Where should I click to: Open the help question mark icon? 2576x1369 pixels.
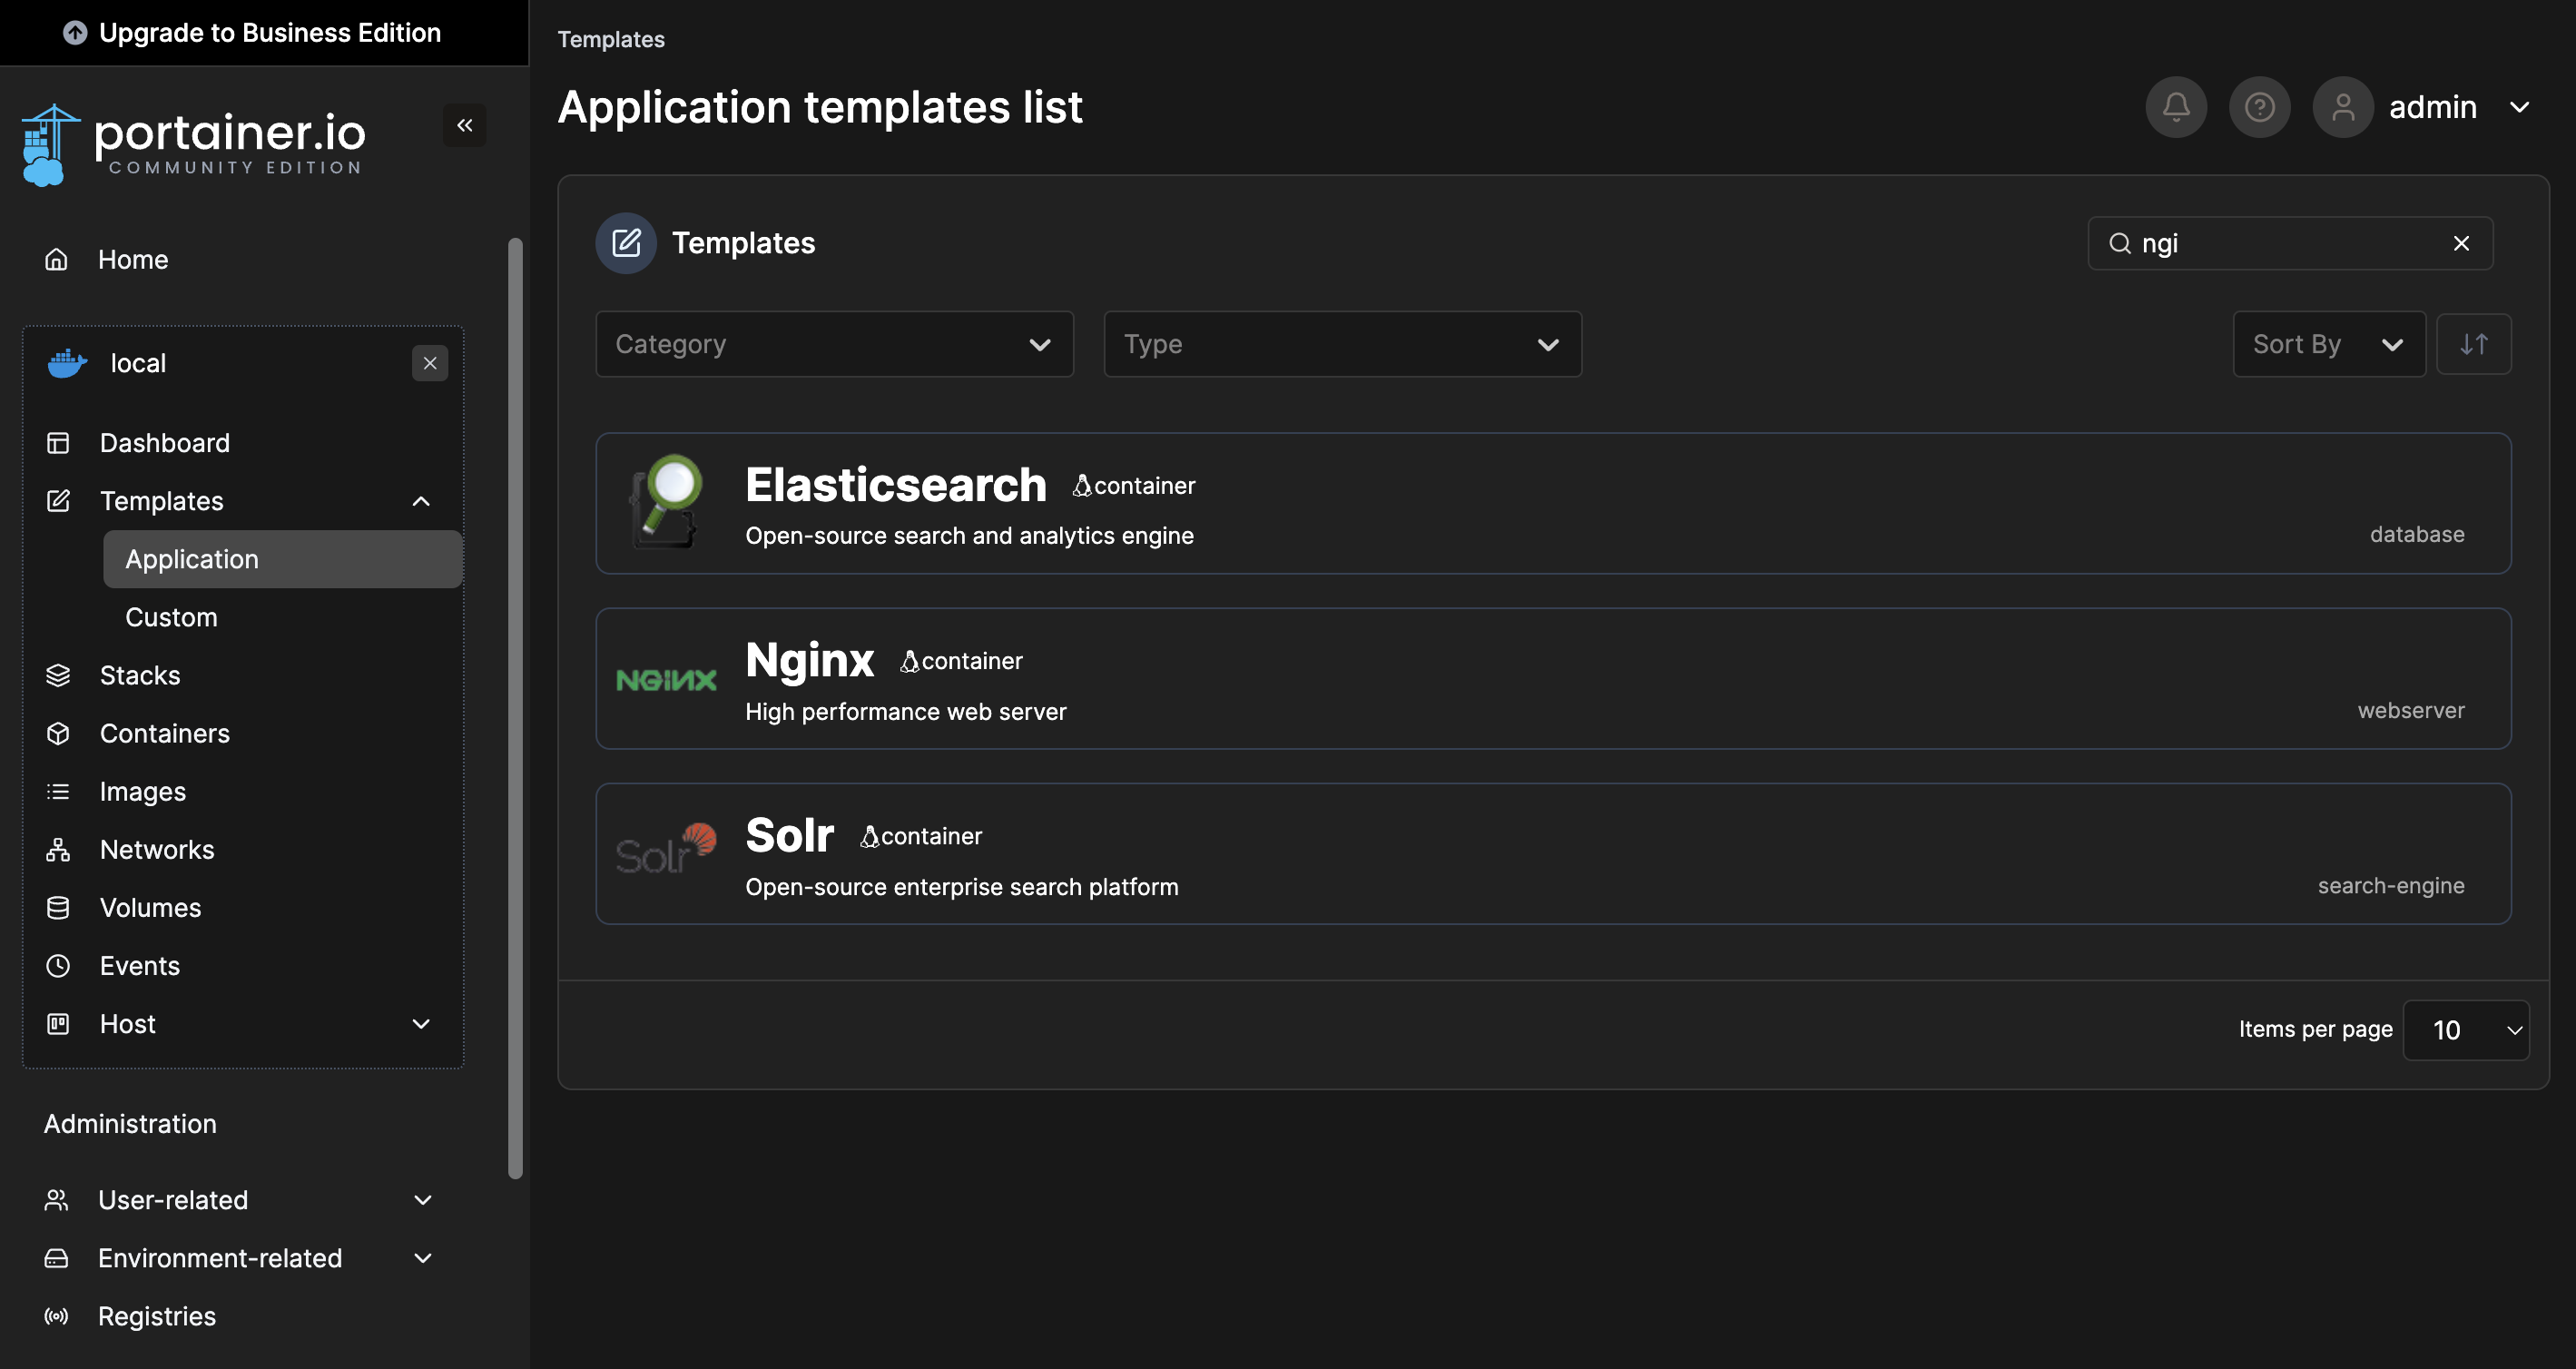click(2259, 107)
